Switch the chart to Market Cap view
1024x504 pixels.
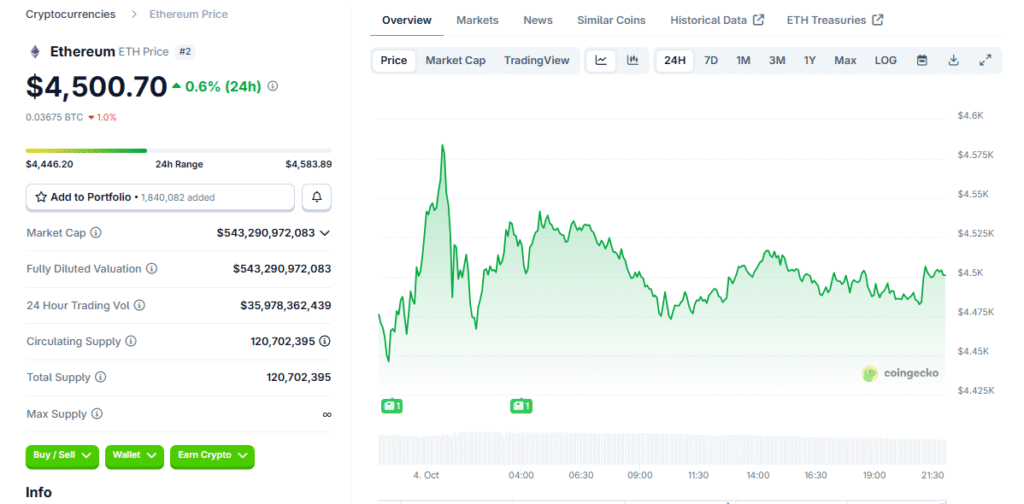[x=455, y=60]
